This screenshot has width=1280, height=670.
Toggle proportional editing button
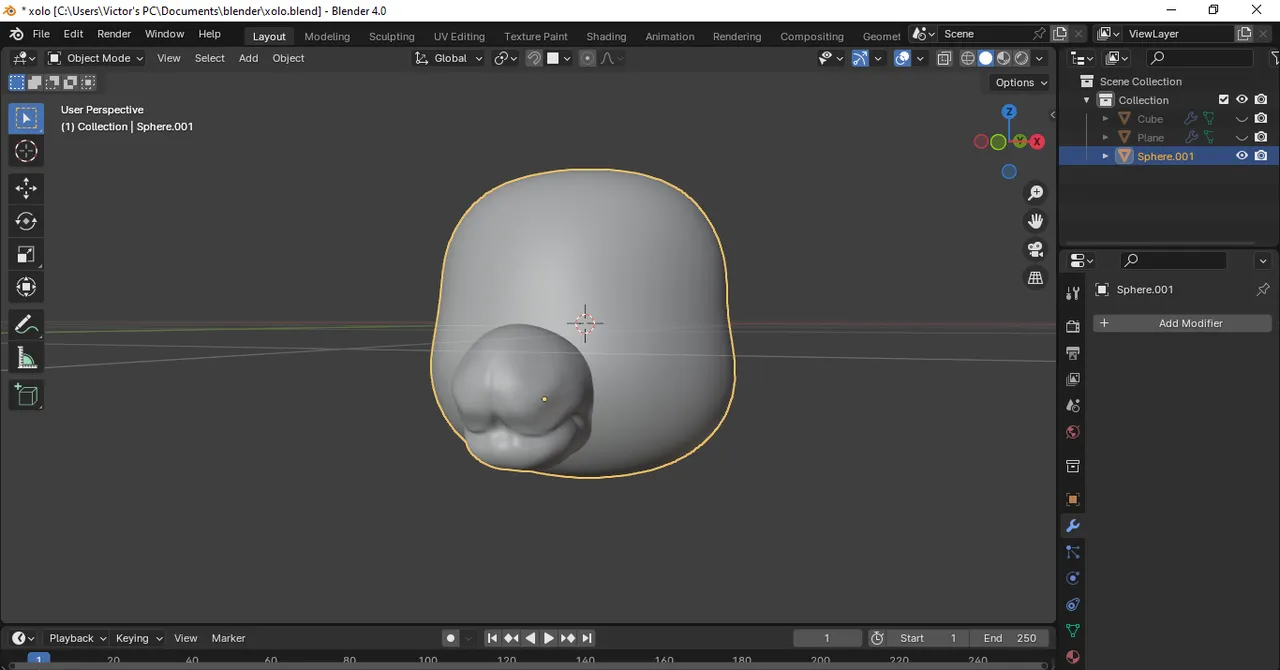coord(587,58)
